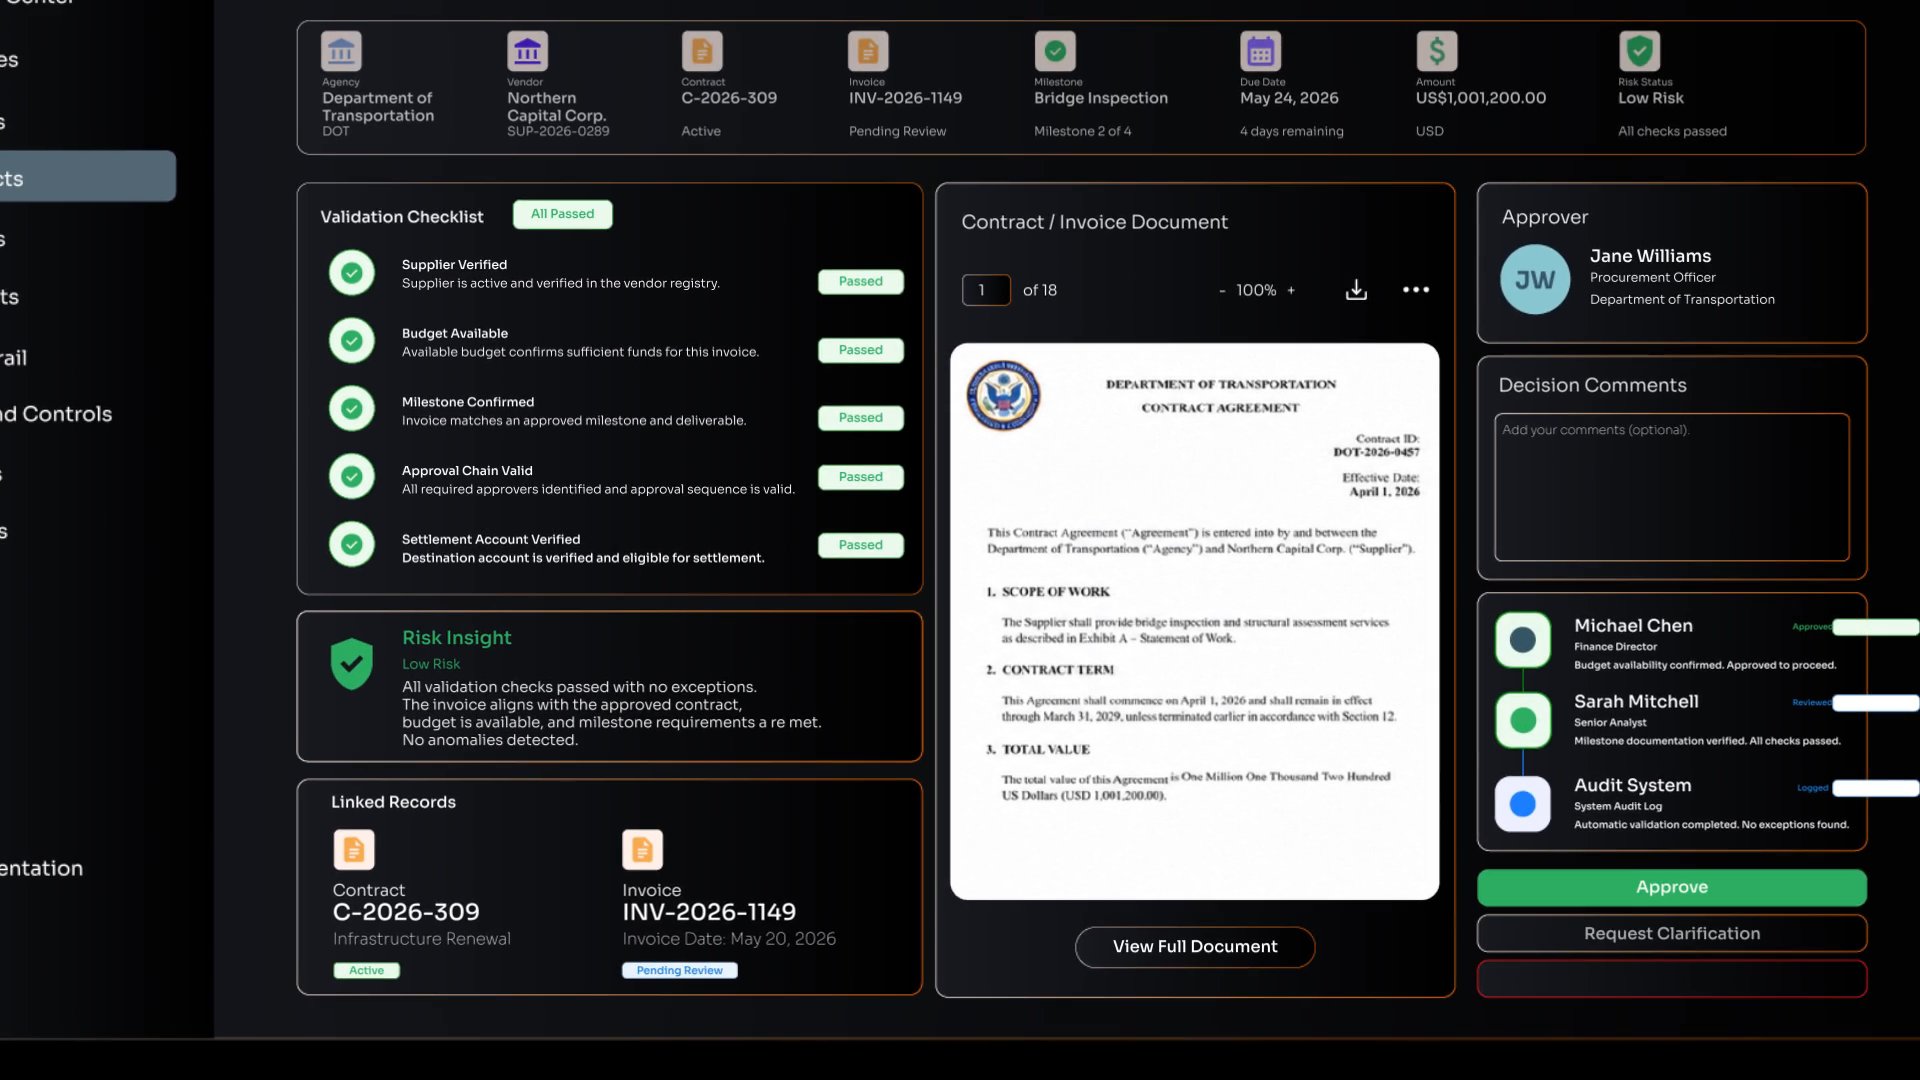Open linked contract C-2026-309 record
This screenshot has height=1080, width=1920.
click(x=406, y=912)
